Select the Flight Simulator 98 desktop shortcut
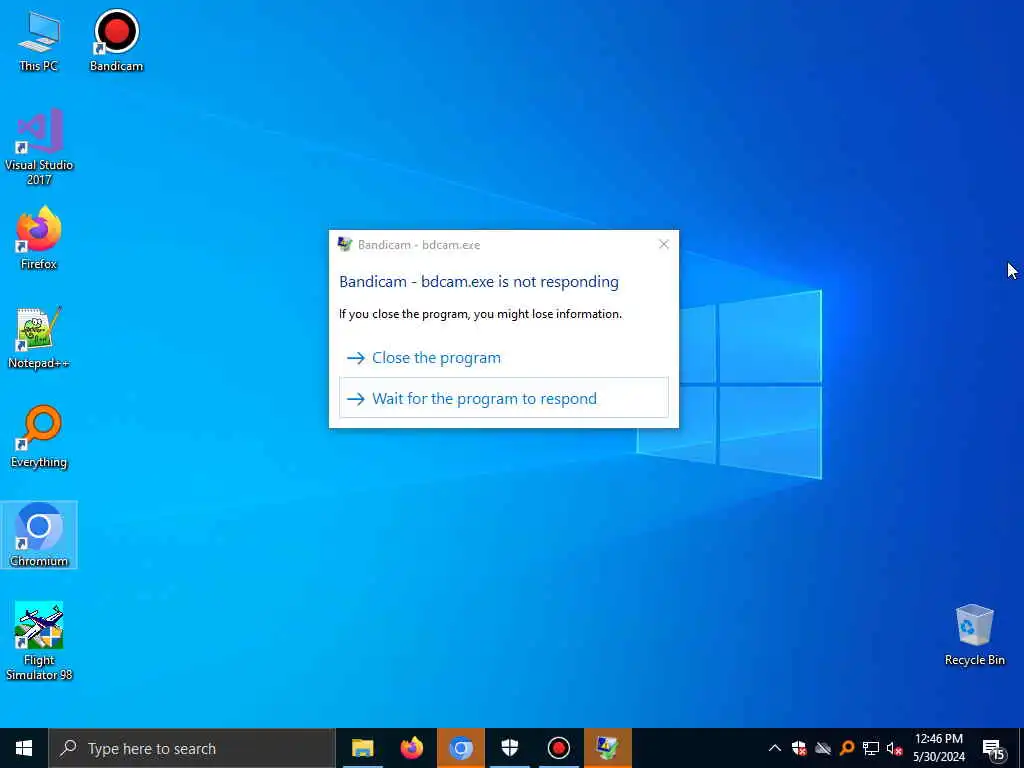1024x768 pixels. coord(39,641)
